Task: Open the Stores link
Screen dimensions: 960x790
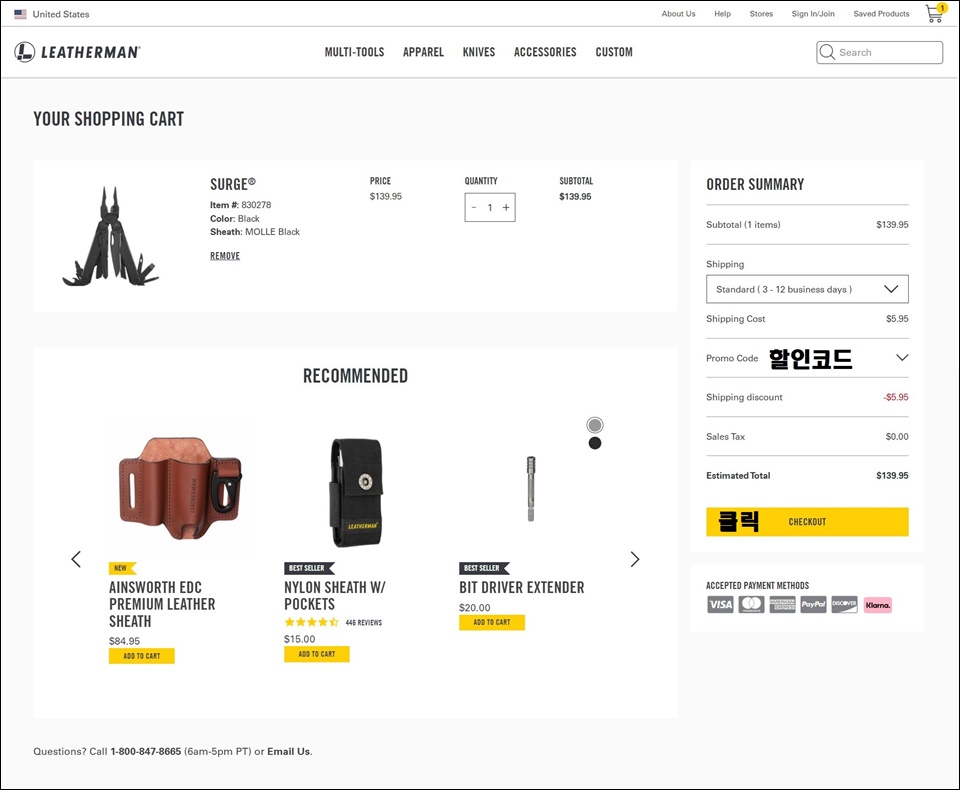Action: (761, 13)
